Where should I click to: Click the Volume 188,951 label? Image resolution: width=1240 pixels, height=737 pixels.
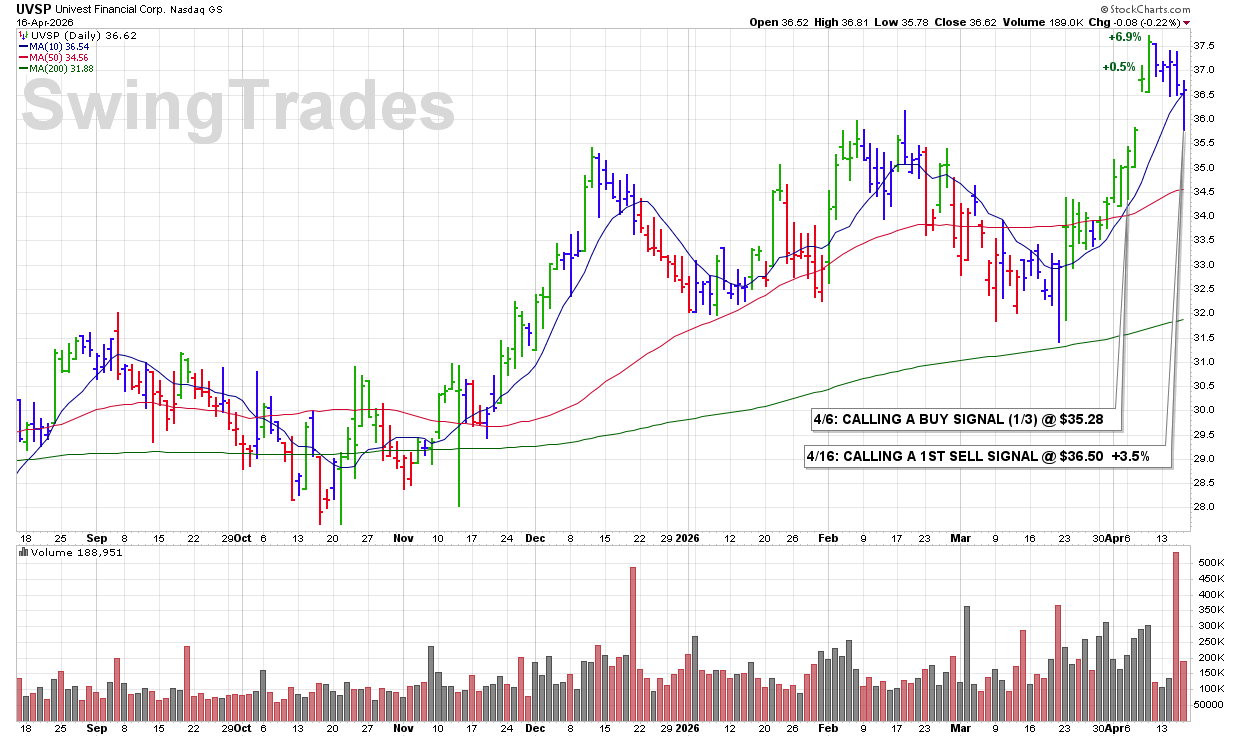[x=77, y=552]
